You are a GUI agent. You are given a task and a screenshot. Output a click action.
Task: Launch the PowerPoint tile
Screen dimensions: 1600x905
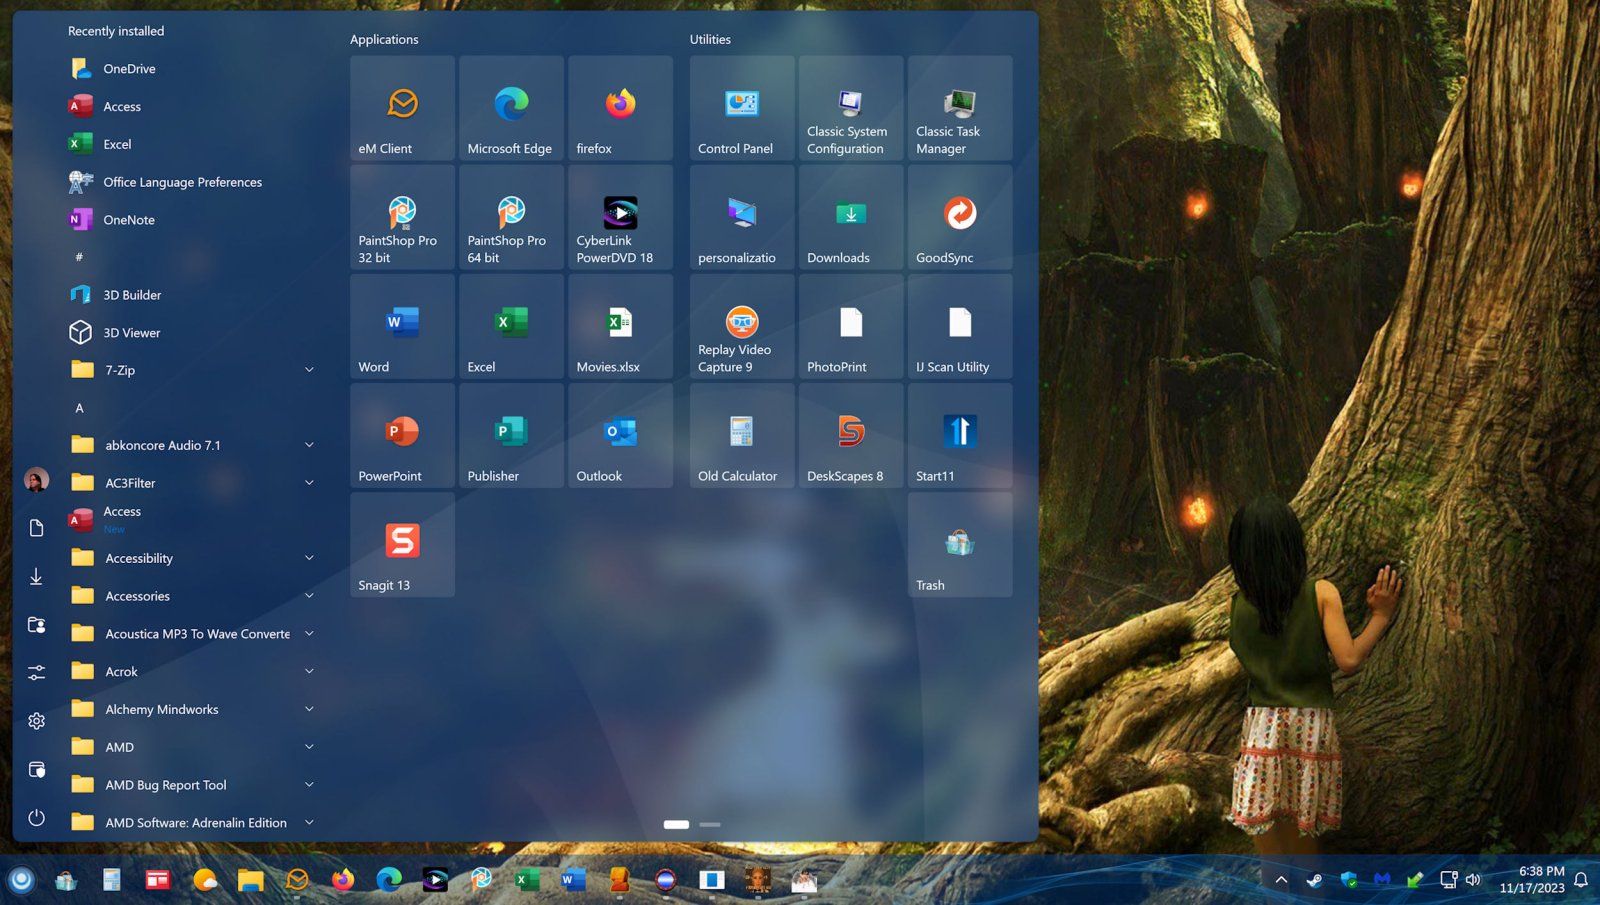tap(402, 435)
